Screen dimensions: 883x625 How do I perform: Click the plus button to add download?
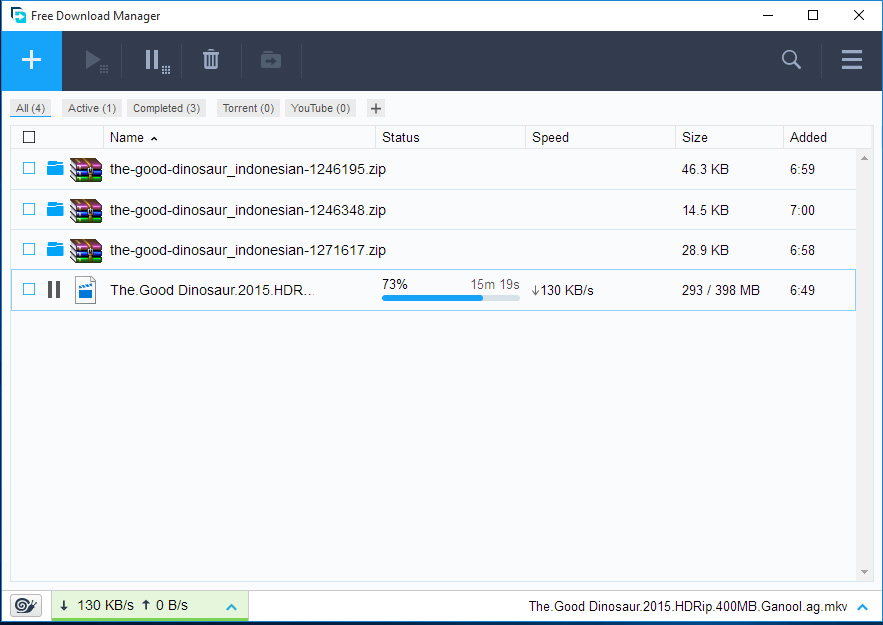coord(31,61)
